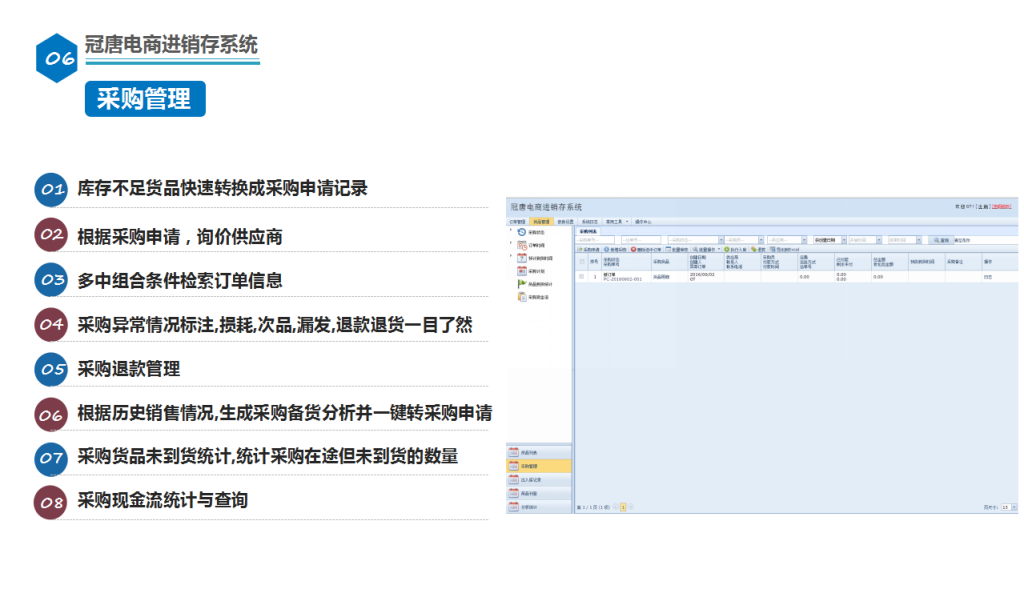This screenshot has width=1024, height=609.
Task: Click the export to Excel toolbar icon
Action: [x=773, y=249]
